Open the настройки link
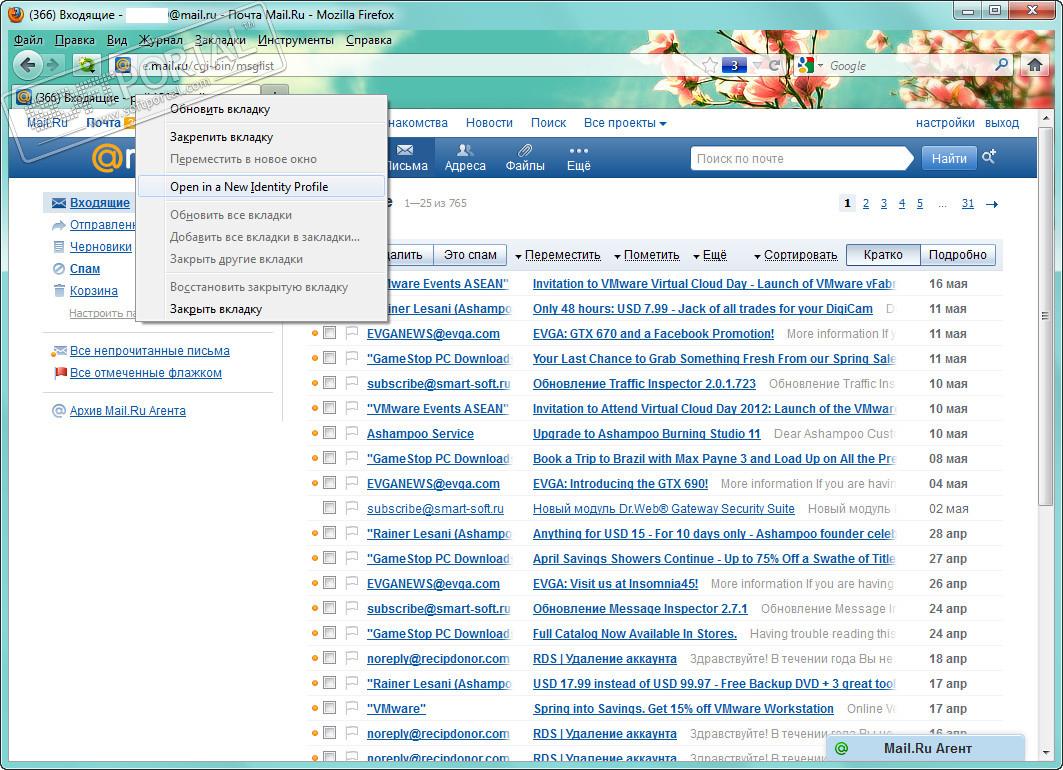This screenshot has width=1063, height=770. [x=945, y=123]
